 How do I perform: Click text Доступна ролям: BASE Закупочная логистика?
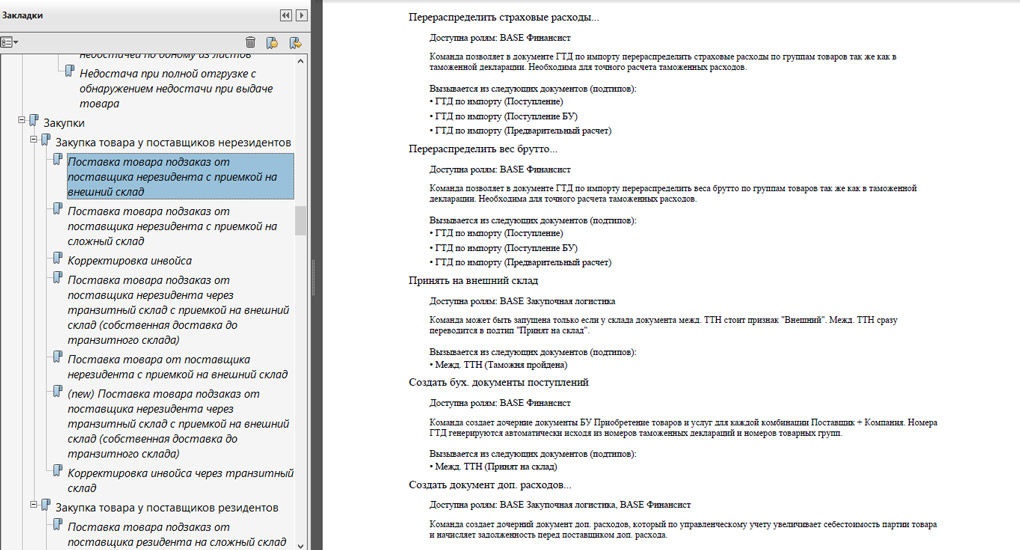point(522,301)
